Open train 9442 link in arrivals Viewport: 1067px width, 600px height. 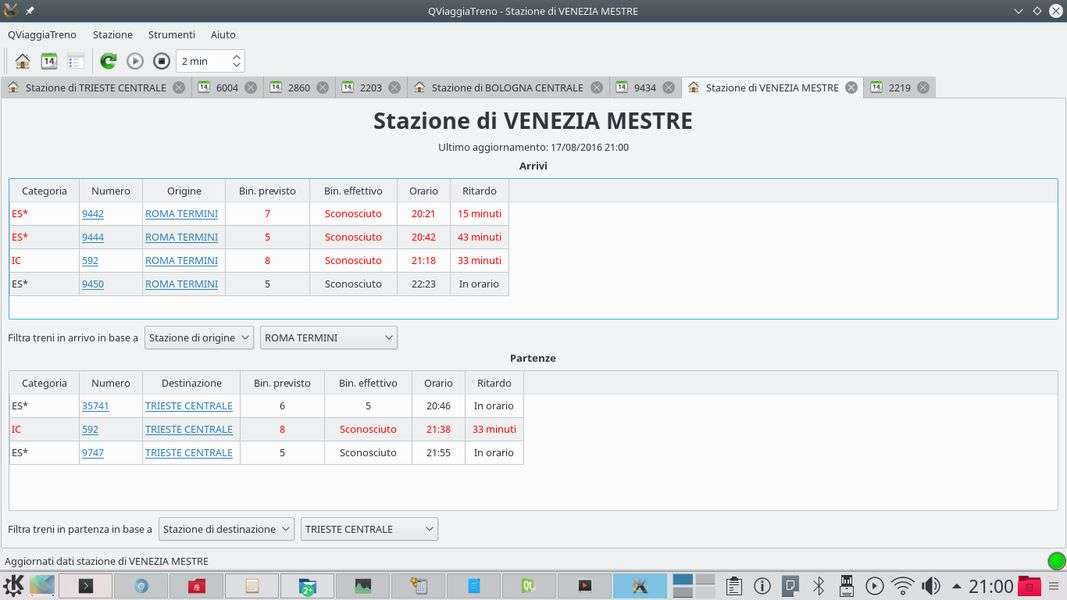(92, 214)
